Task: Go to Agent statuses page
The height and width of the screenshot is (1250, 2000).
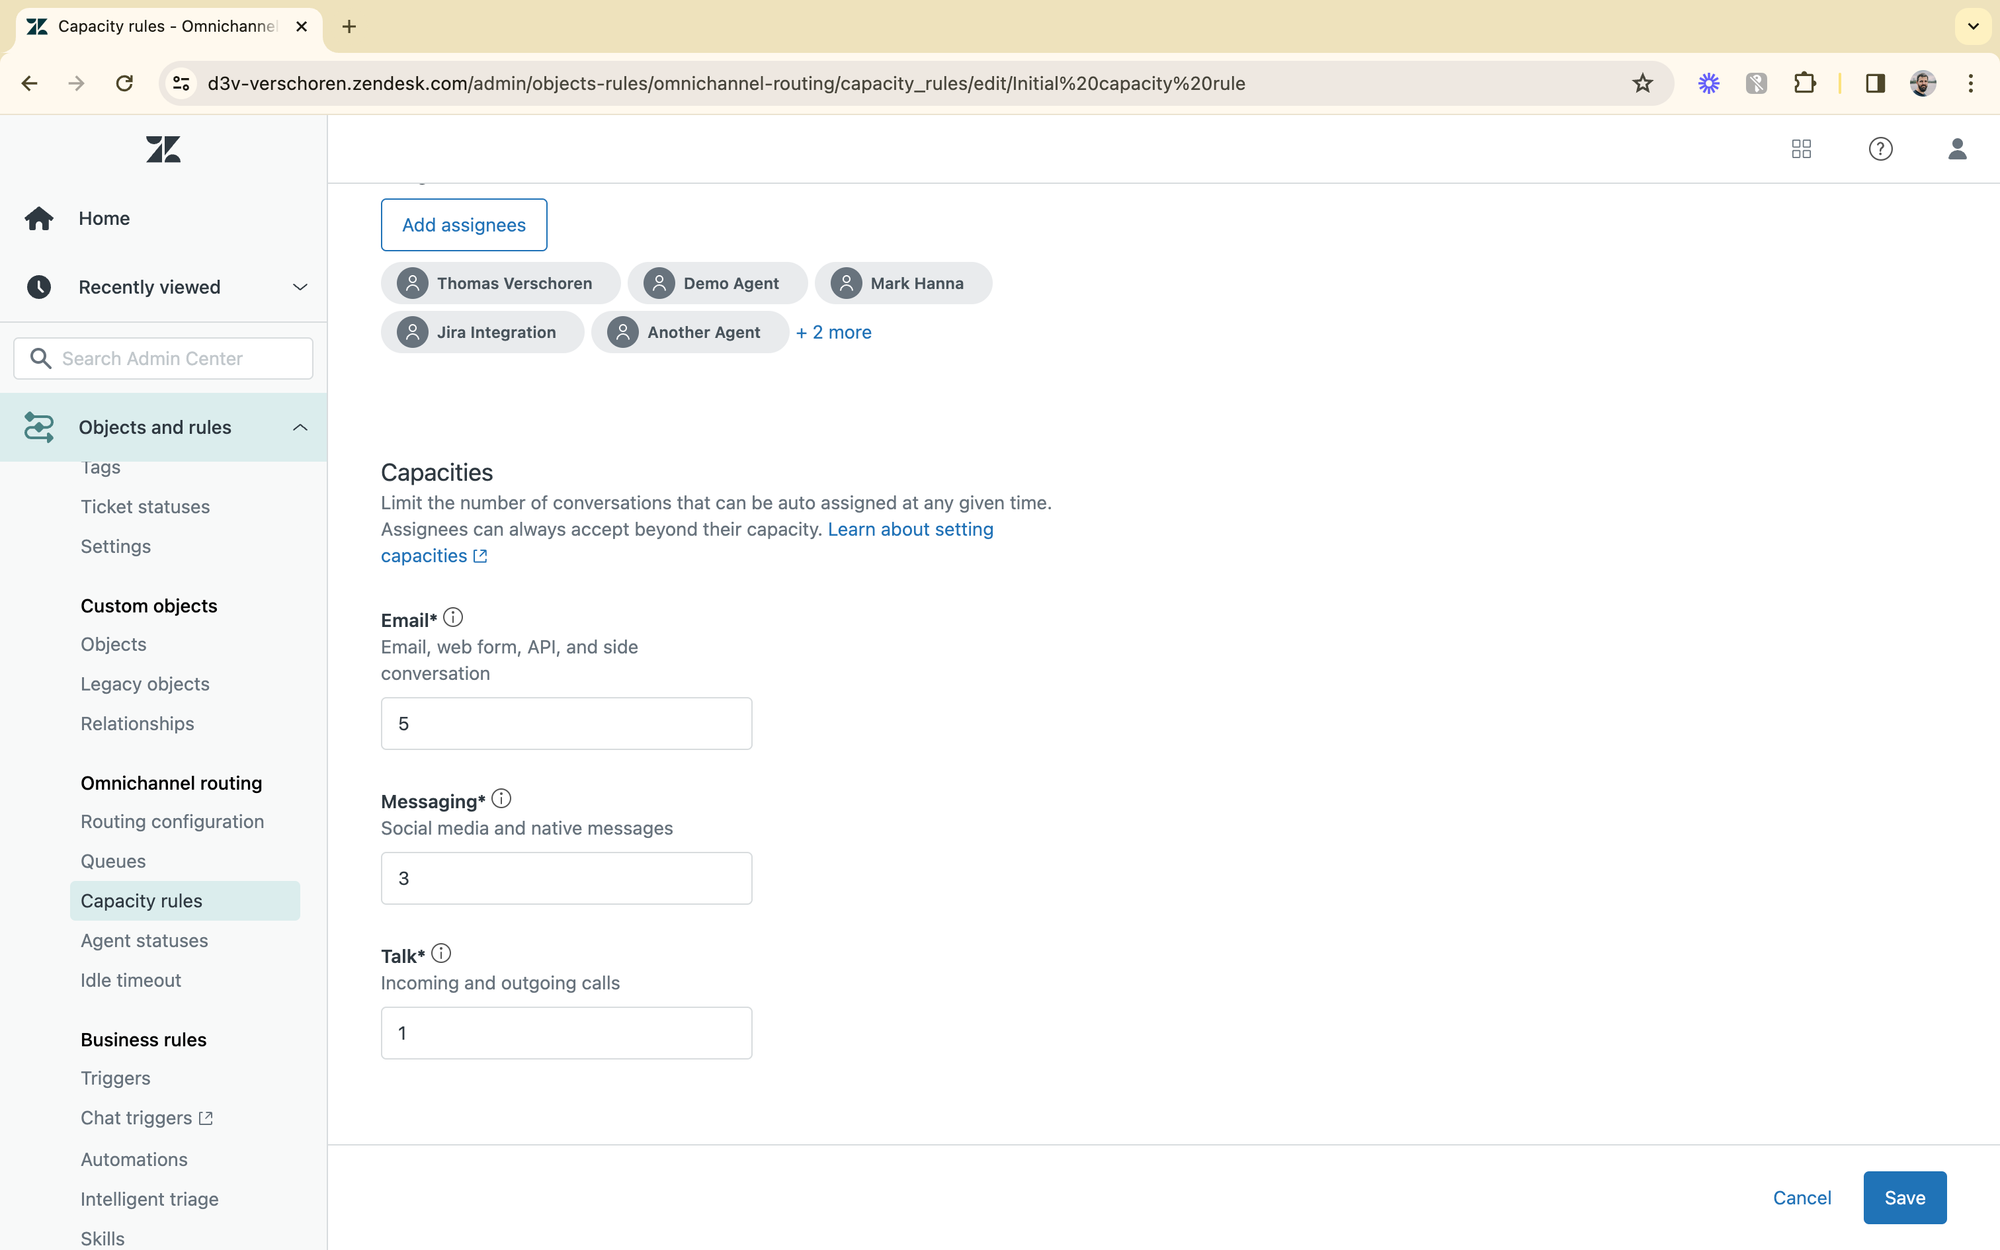Action: (x=144, y=940)
